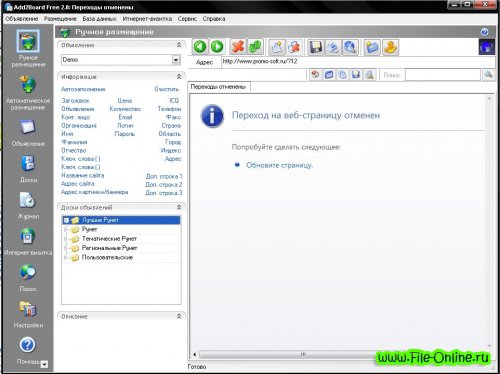This screenshot has width=500, height=374.
Task: Stop navigation with the red X icon
Action: click(x=238, y=47)
